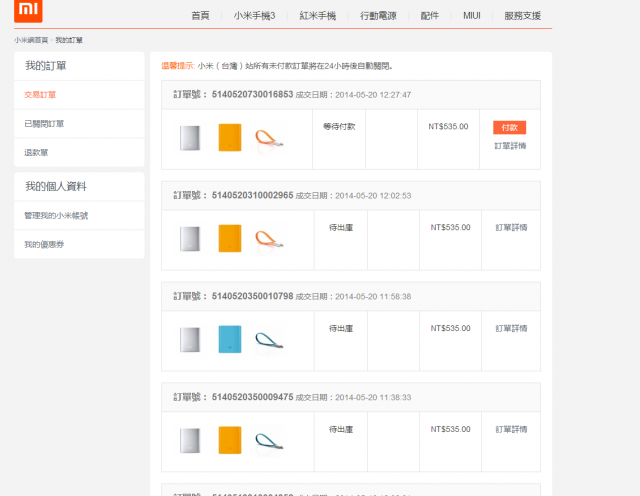Click NT$535.00 price of order 5140520730016853
The image size is (640, 496).
pyautogui.click(x=448, y=127)
